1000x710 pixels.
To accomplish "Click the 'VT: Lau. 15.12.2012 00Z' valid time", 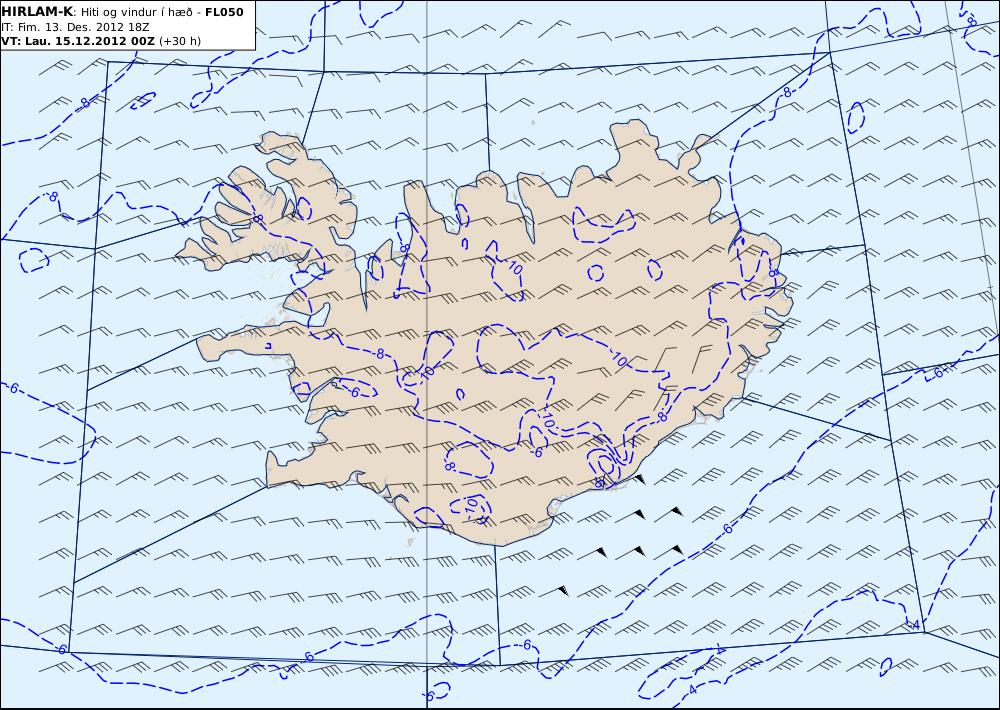I will 78,41.
